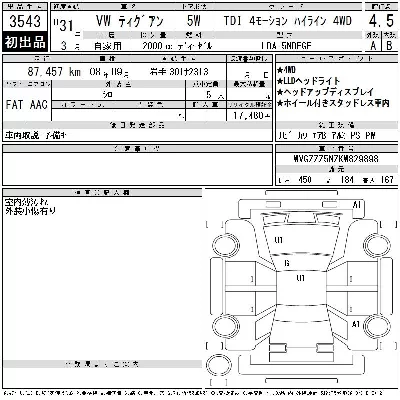Select the interior grade B cell
This screenshot has width=400, height=400.
pos(389,45)
